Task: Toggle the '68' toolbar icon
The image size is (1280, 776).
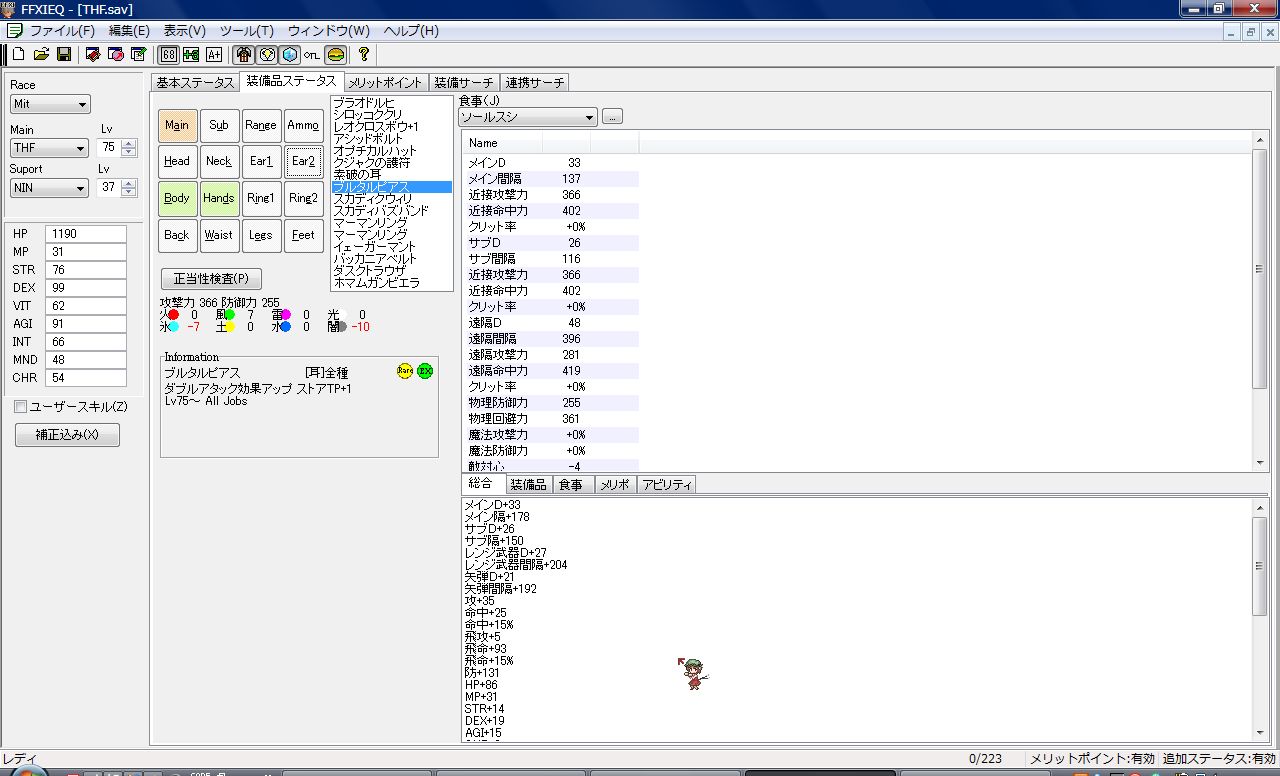Action: point(169,54)
